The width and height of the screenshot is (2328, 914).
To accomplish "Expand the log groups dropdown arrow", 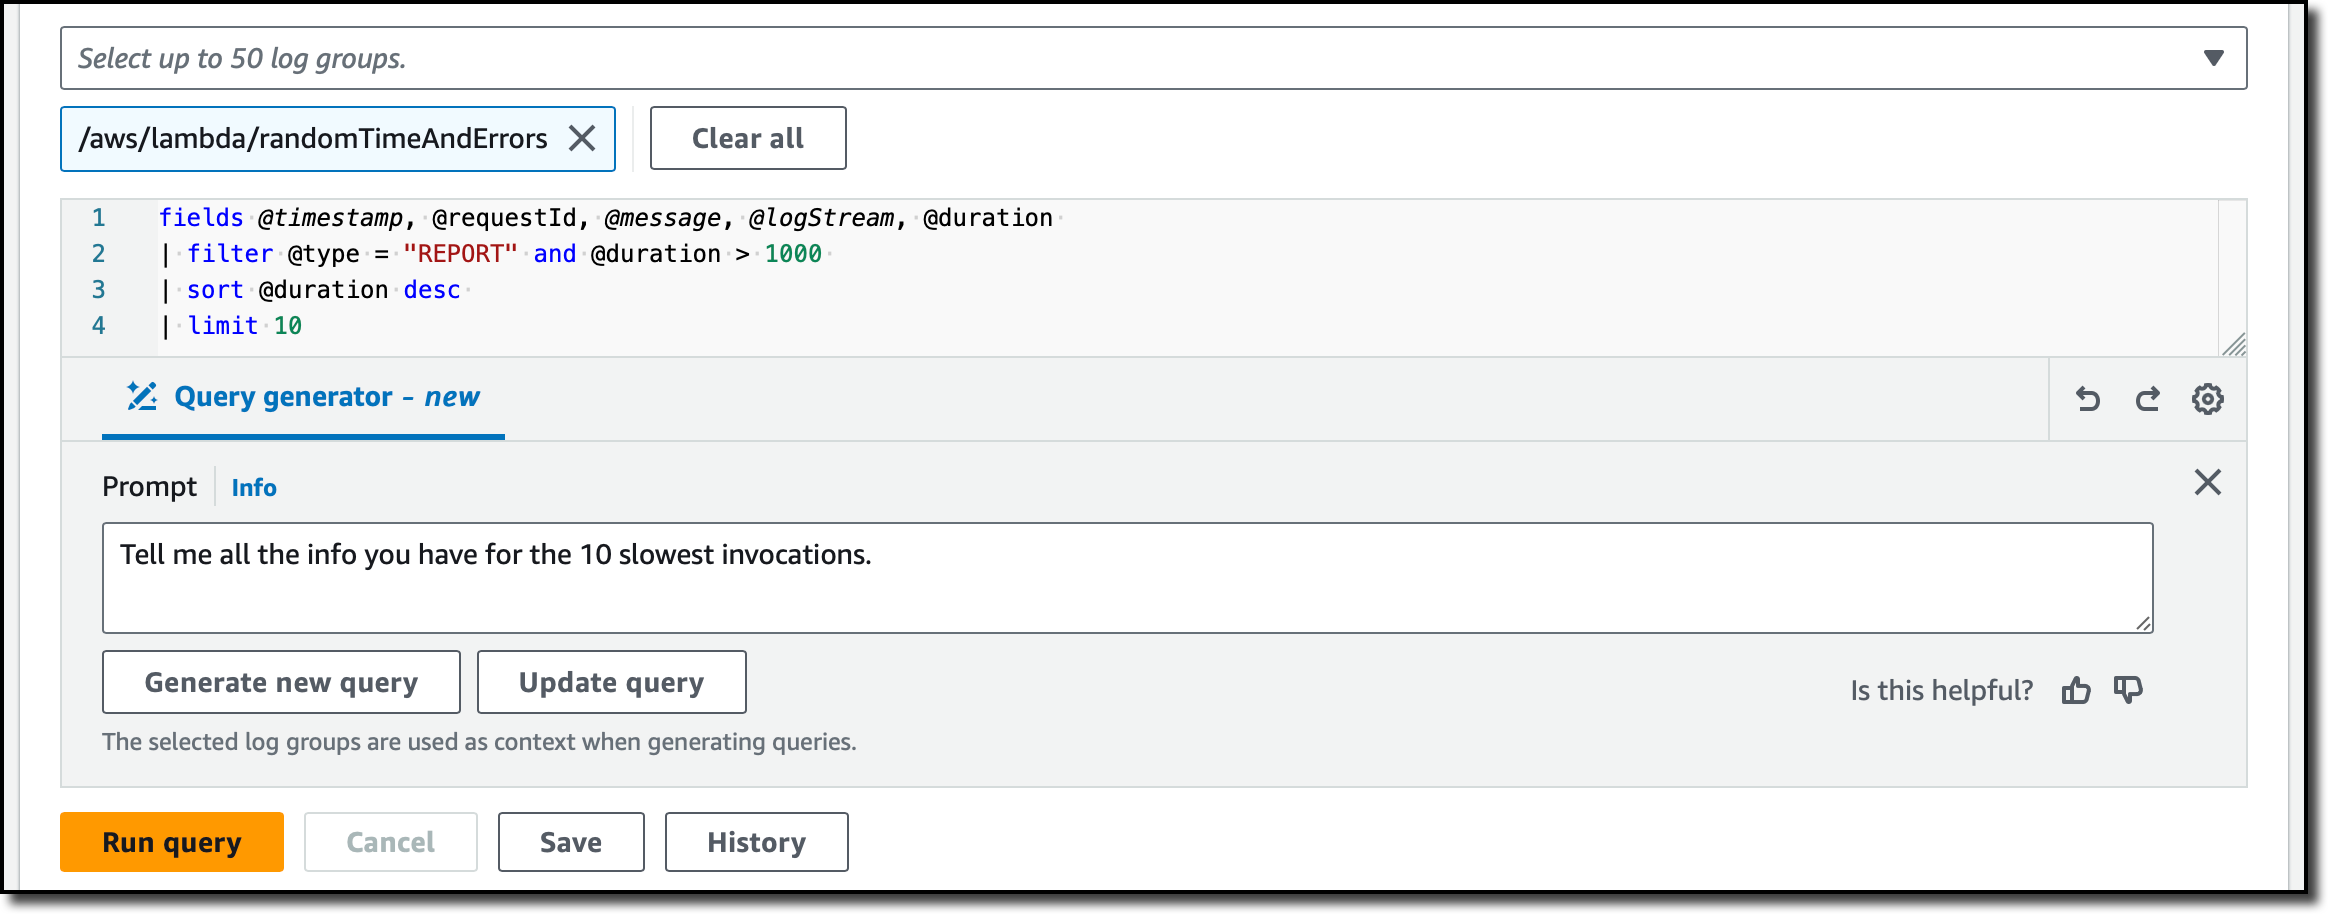I will click(x=2213, y=58).
